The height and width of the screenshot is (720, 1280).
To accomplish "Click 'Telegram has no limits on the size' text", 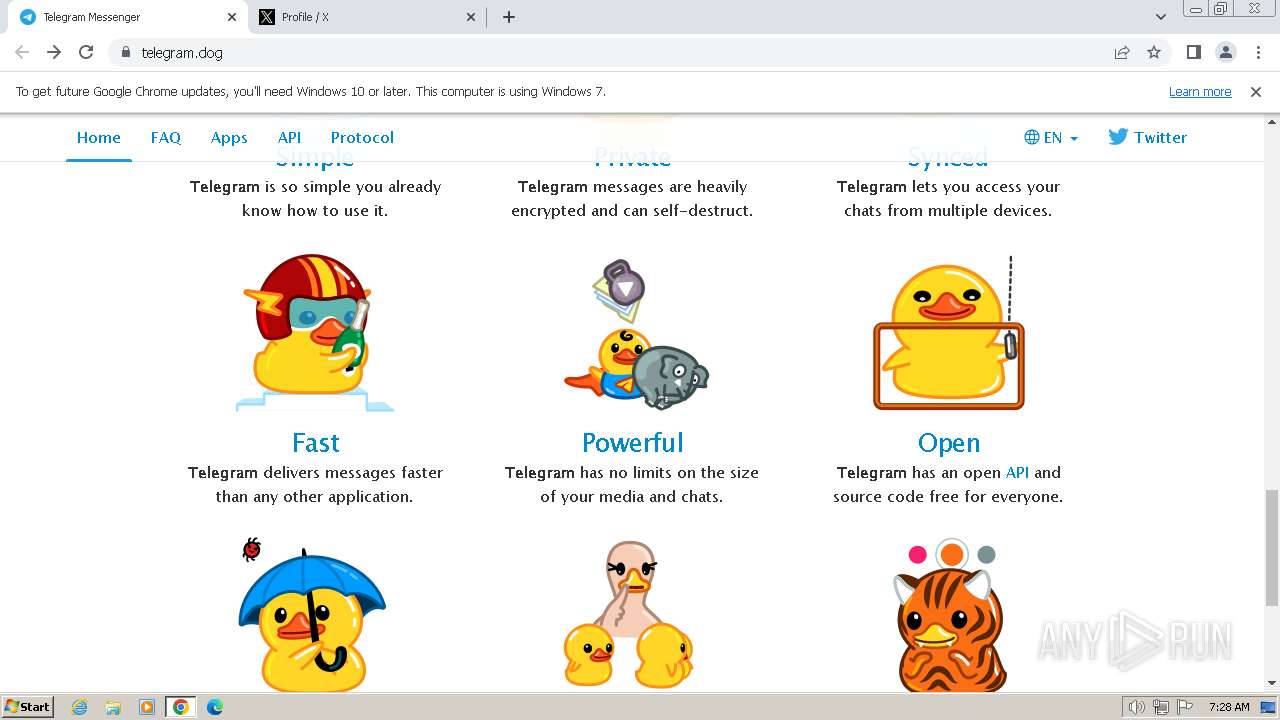I will [x=632, y=472].
